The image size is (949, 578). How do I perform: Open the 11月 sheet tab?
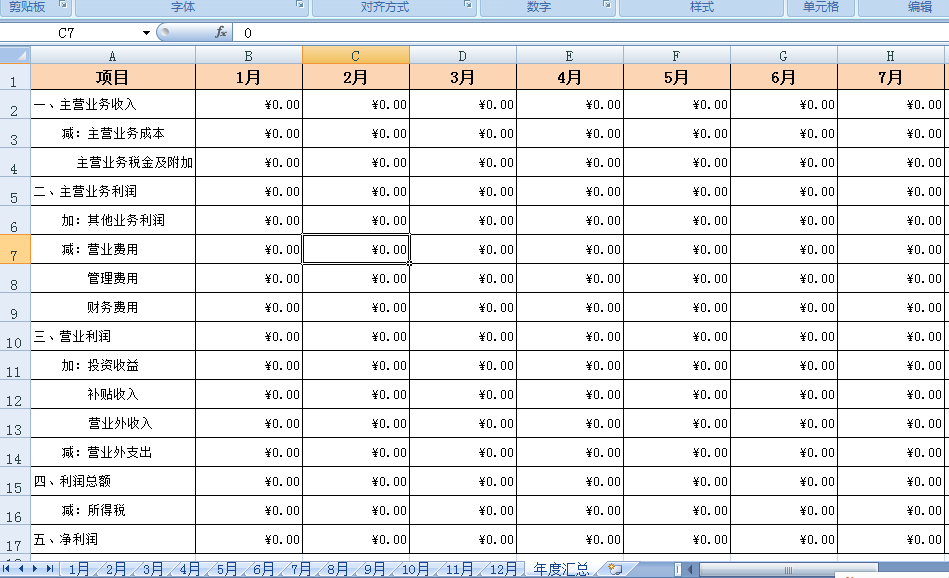click(x=459, y=569)
